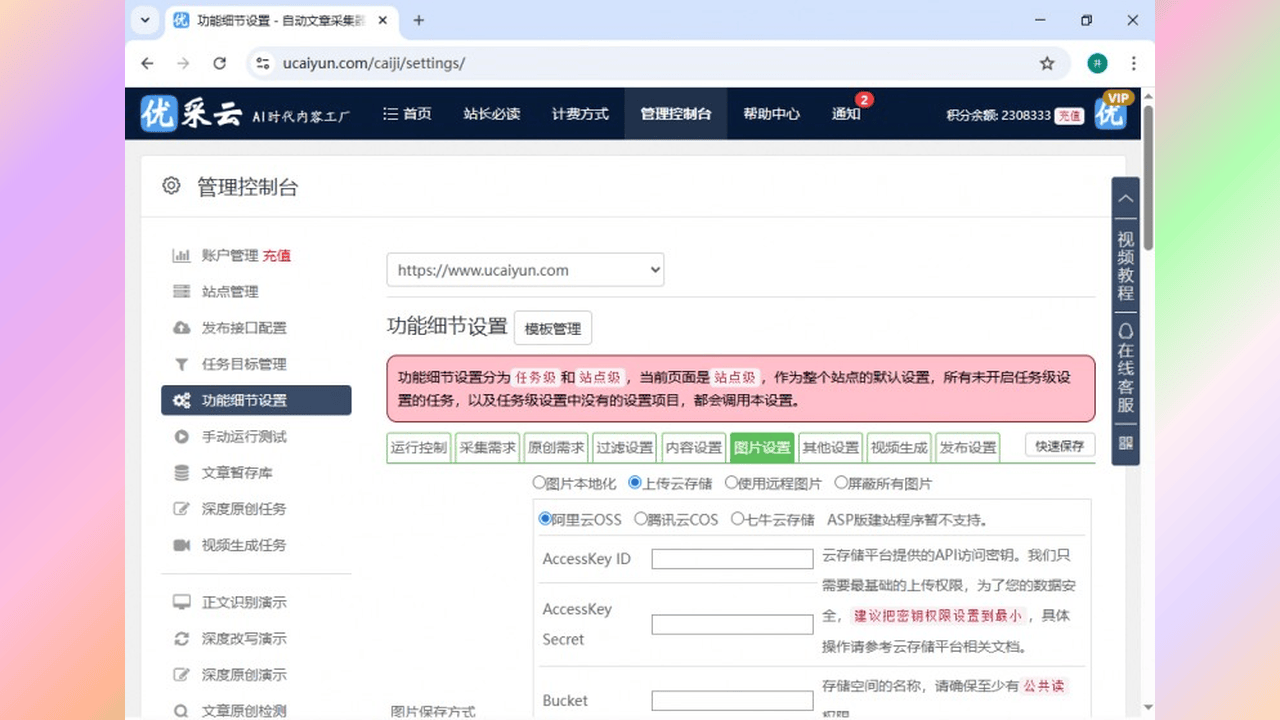This screenshot has width=1280, height=720.
Task: Open 帮助中心 in the top navigation
Action: (771, 113)
